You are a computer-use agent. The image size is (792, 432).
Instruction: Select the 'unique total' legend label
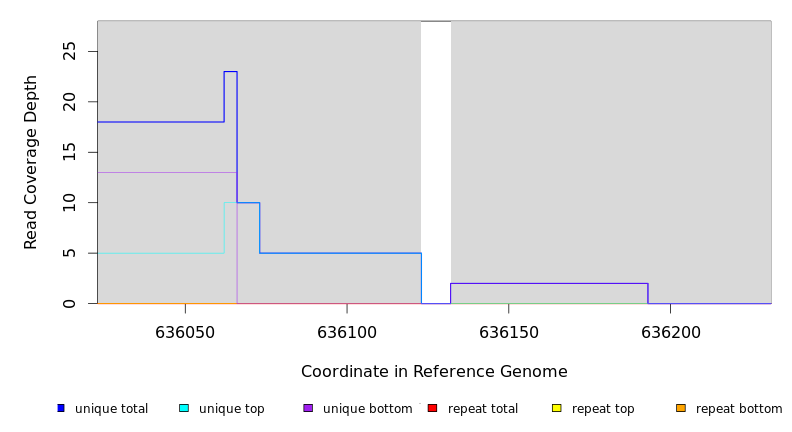pos(111,409)
